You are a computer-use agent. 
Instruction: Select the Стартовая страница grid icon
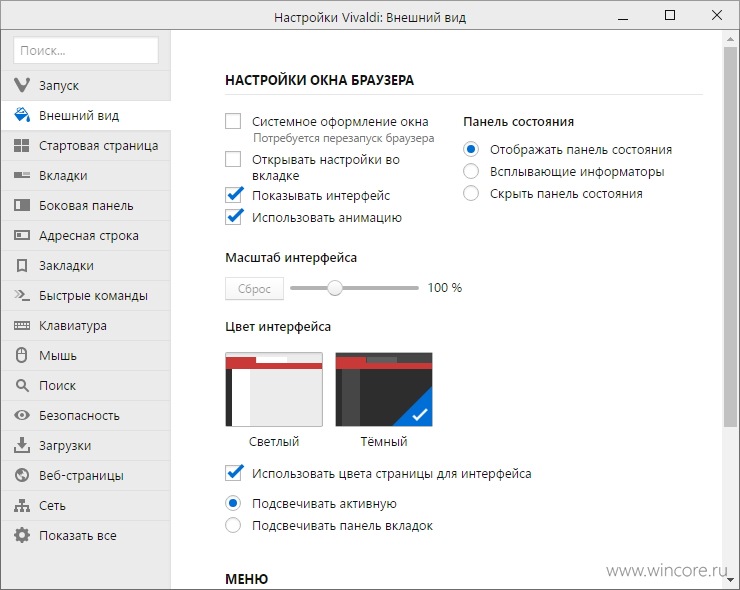click(22, 145)
